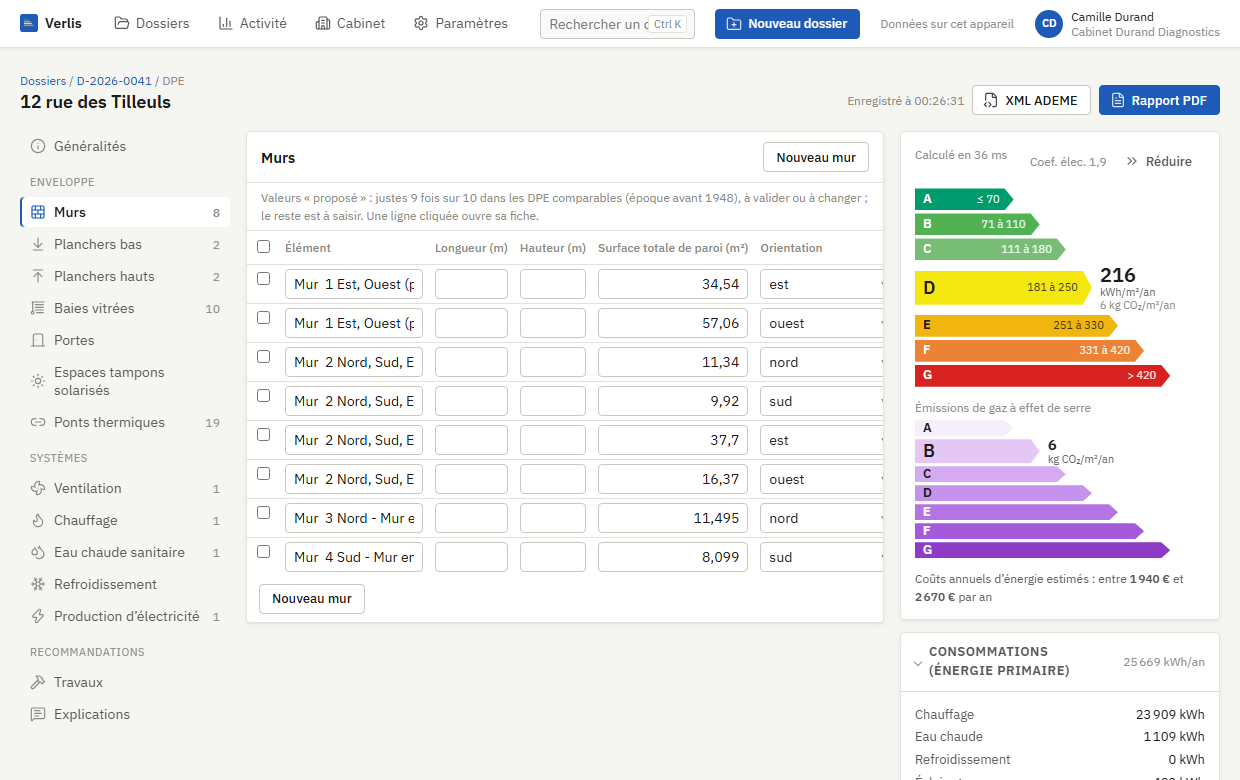Click the Chauffage flame icon
The height and width of the screenshot is (780, 1240).
pos(38,520)
